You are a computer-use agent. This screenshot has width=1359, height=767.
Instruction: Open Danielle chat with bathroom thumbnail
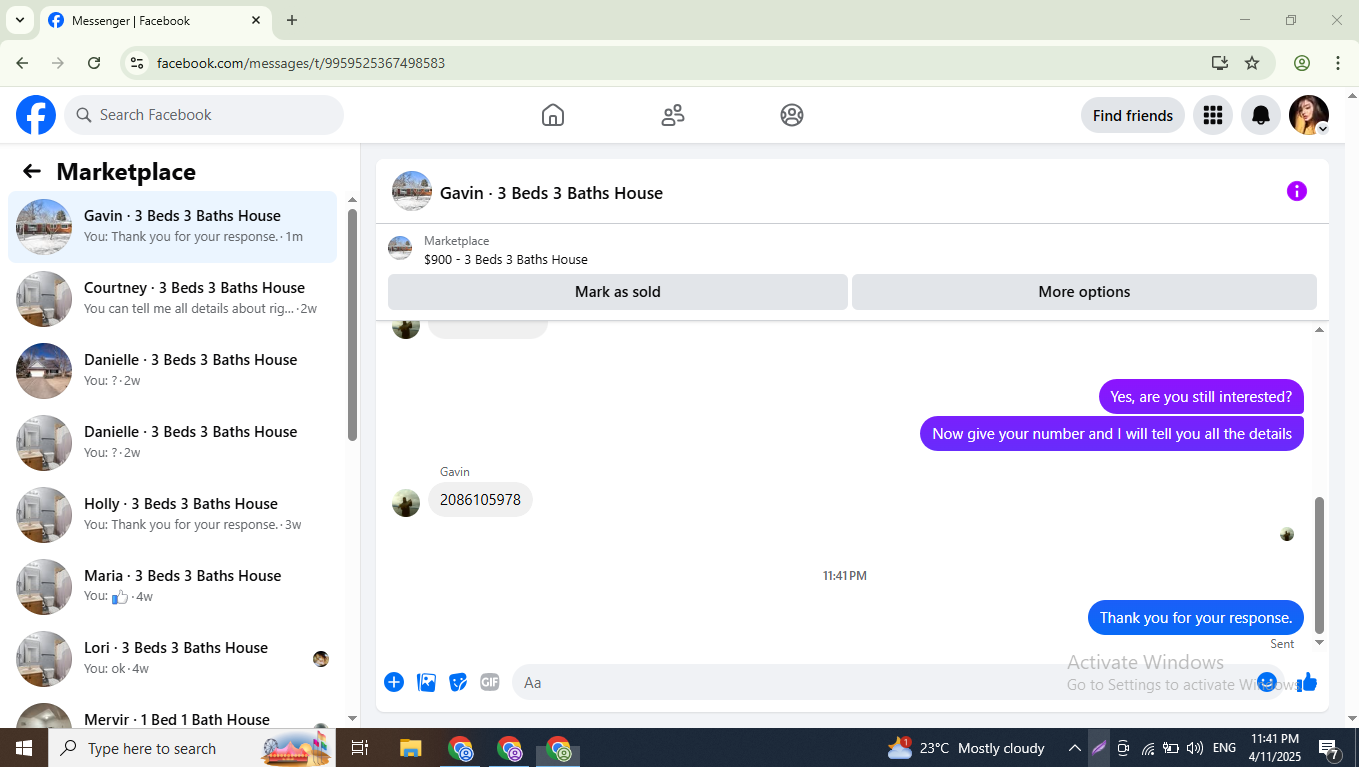click(x=173, y=443)
